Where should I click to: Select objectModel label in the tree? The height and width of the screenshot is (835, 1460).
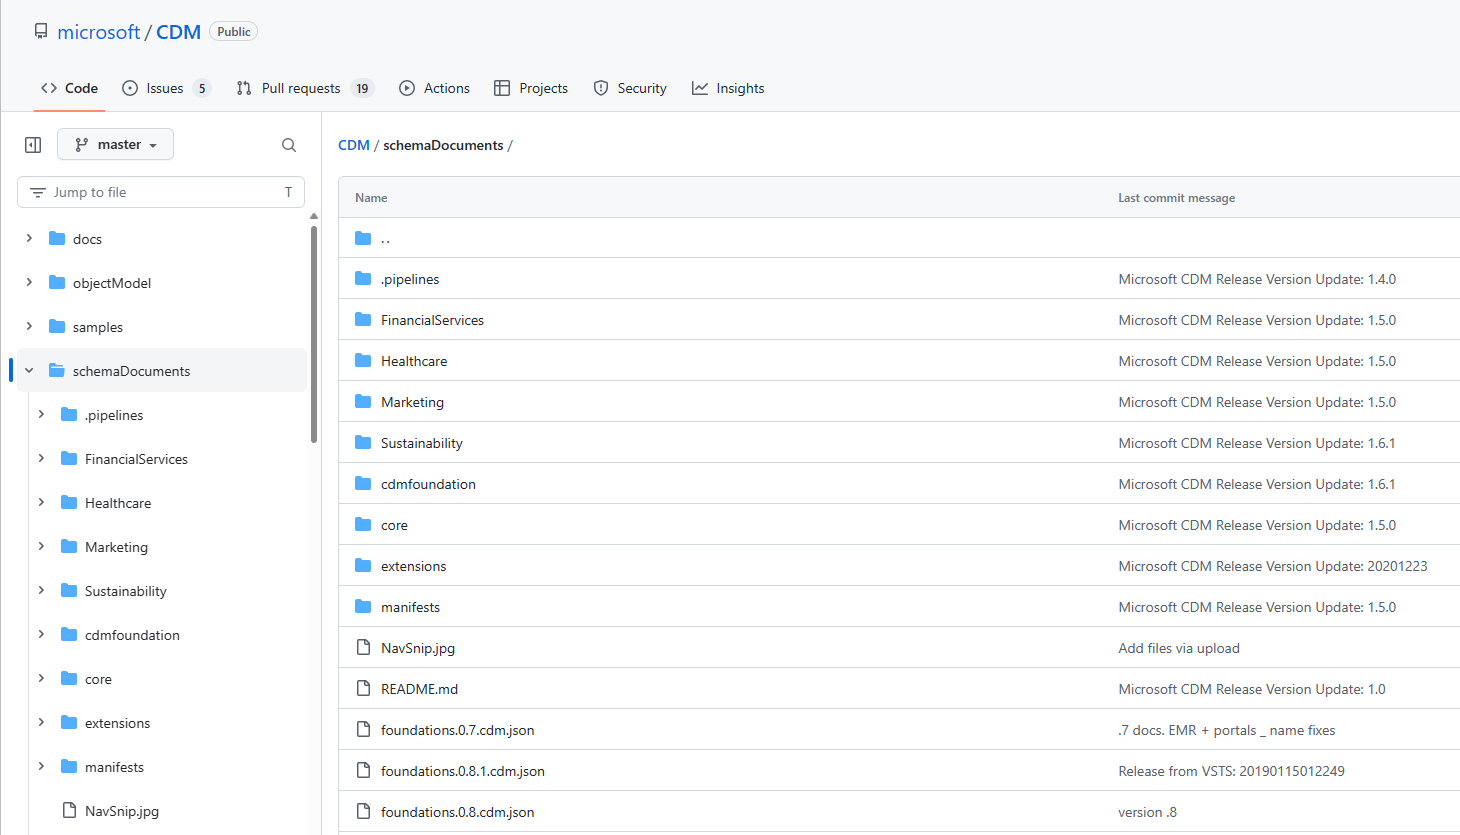coord(112,283)
